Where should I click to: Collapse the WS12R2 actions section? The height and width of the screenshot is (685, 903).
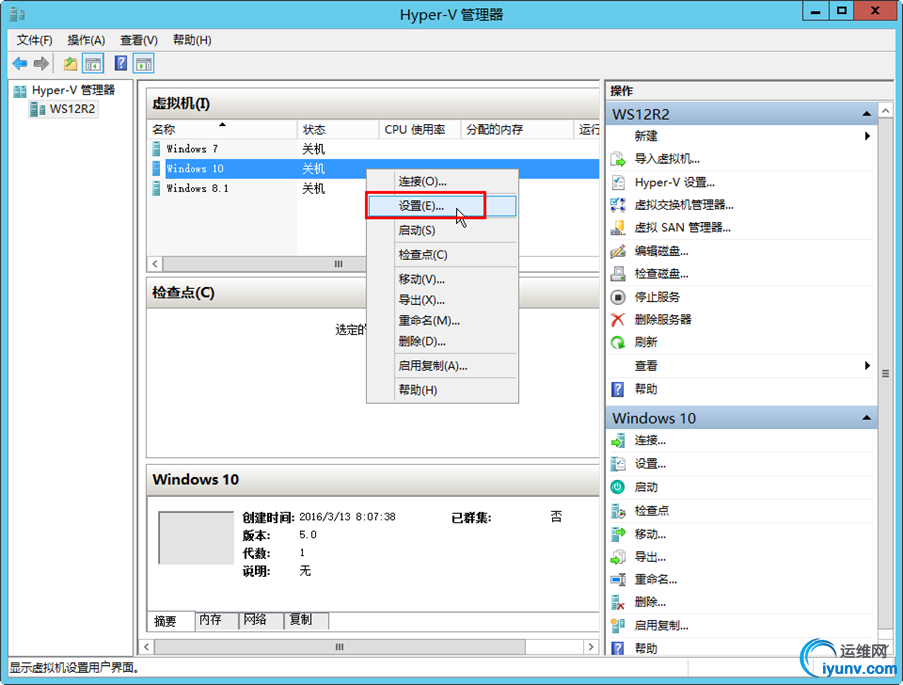[866, 114]
